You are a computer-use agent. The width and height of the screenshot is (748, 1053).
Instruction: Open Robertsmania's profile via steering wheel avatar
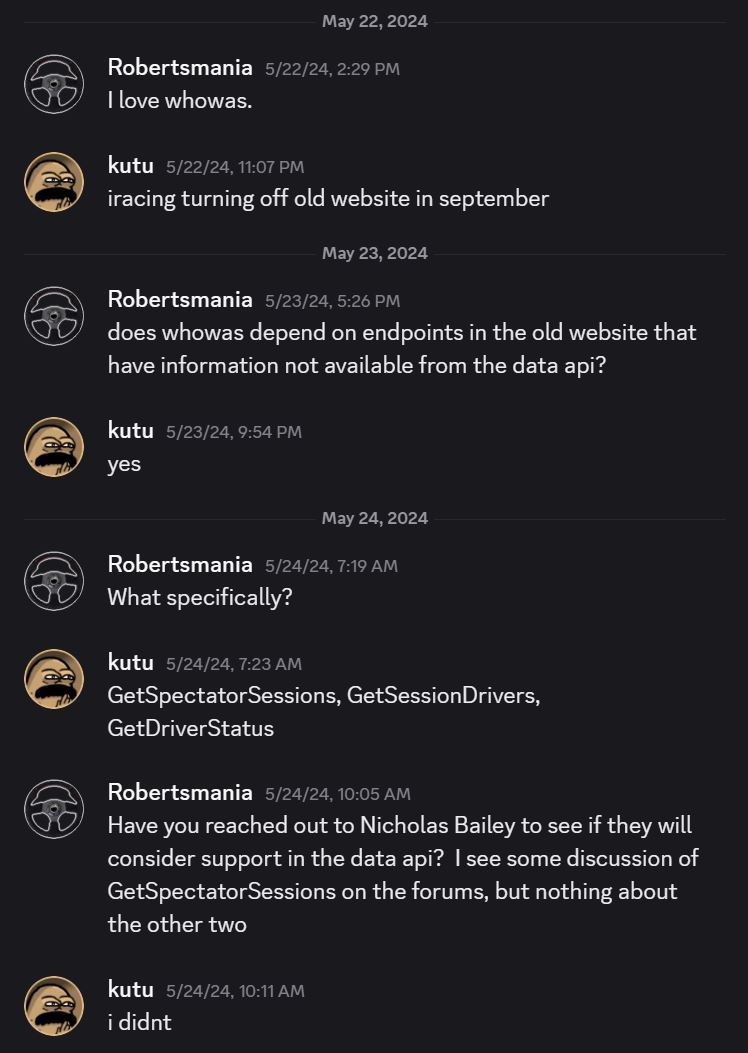click(x=54, y=84)
